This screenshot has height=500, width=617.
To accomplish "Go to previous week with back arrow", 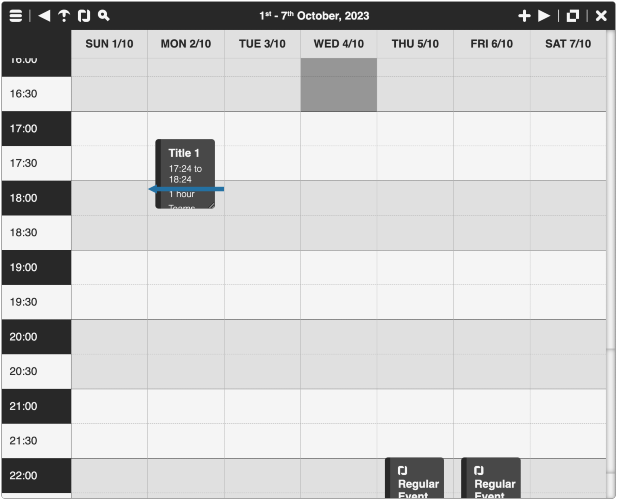I will tap(44, 16).
